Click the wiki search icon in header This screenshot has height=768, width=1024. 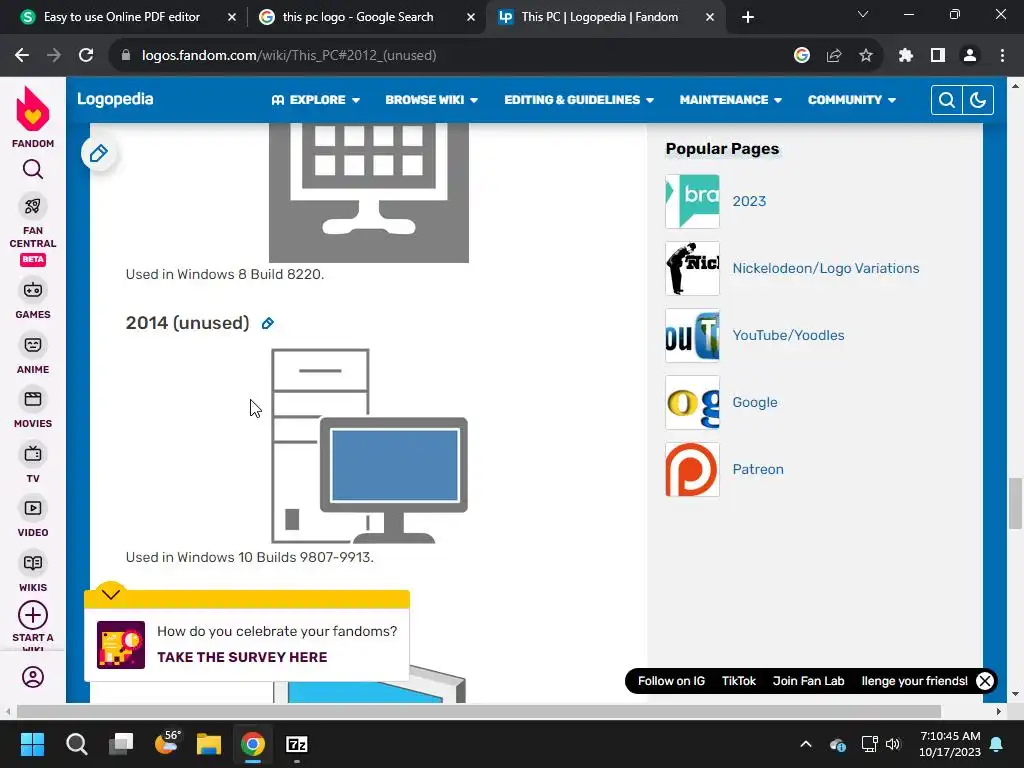(x=946, y=100)
